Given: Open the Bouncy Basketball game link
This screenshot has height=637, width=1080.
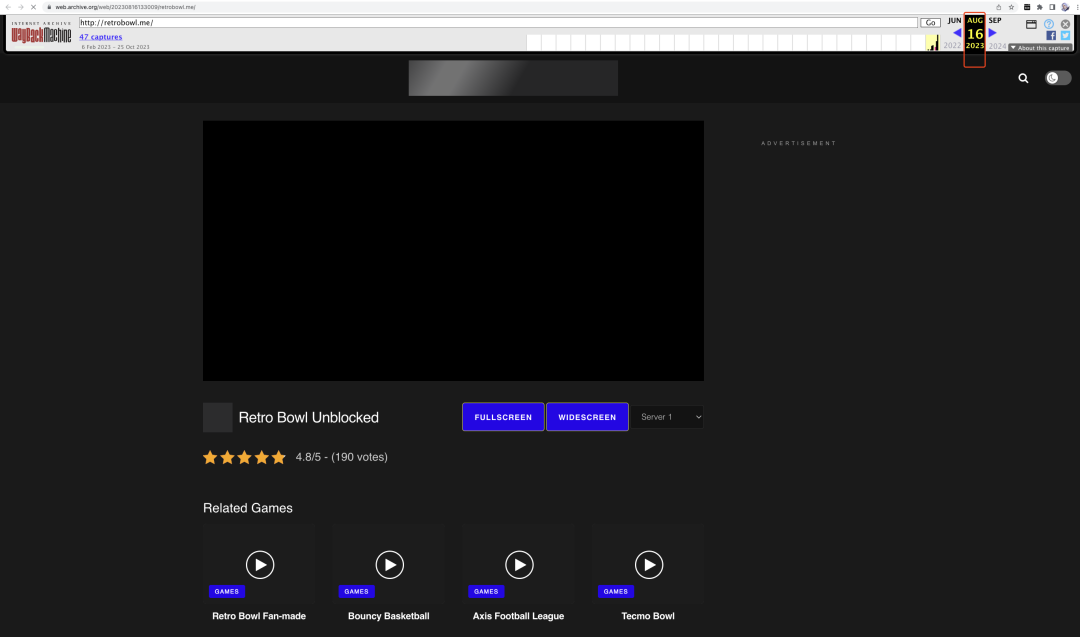Looking at the screenshot, I should pos(388,616).
